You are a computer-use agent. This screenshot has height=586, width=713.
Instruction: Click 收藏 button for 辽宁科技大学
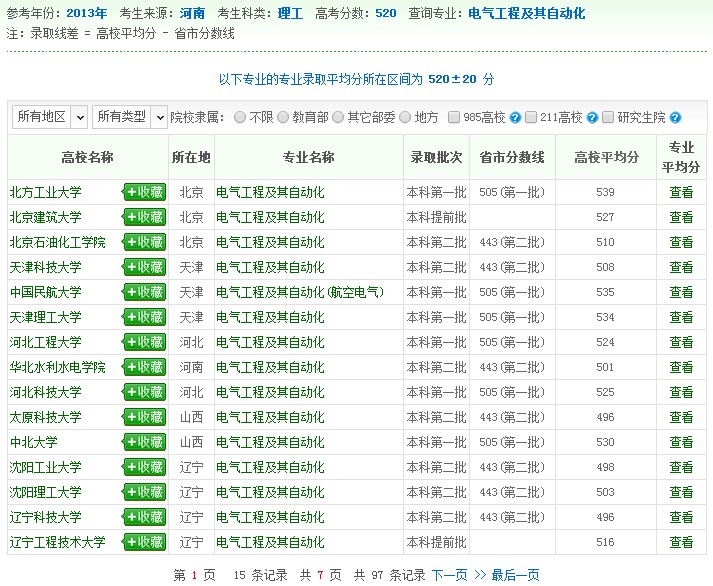[x=144, y=517]
